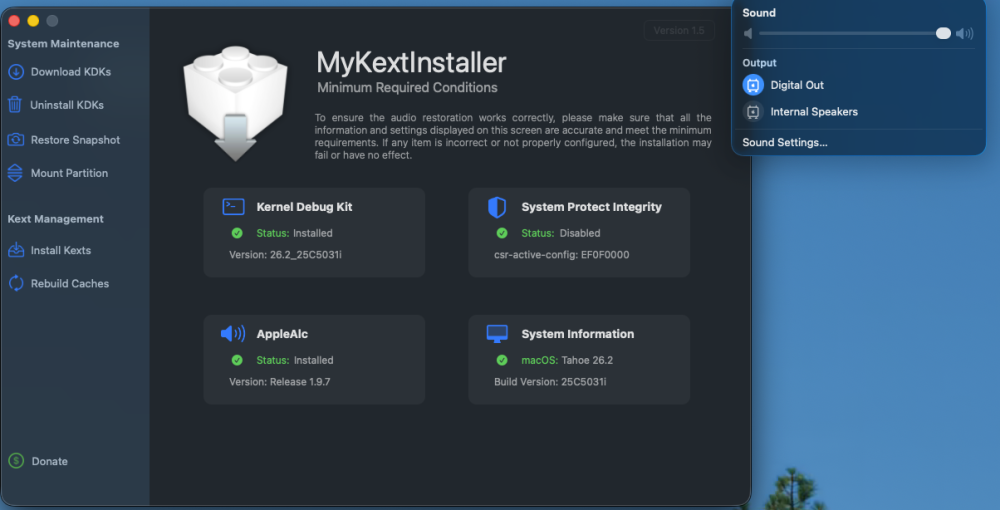Click the Restore Snapshot camera icon
The height and width of the screenshot is (510, 1000).
click(16, 140)
